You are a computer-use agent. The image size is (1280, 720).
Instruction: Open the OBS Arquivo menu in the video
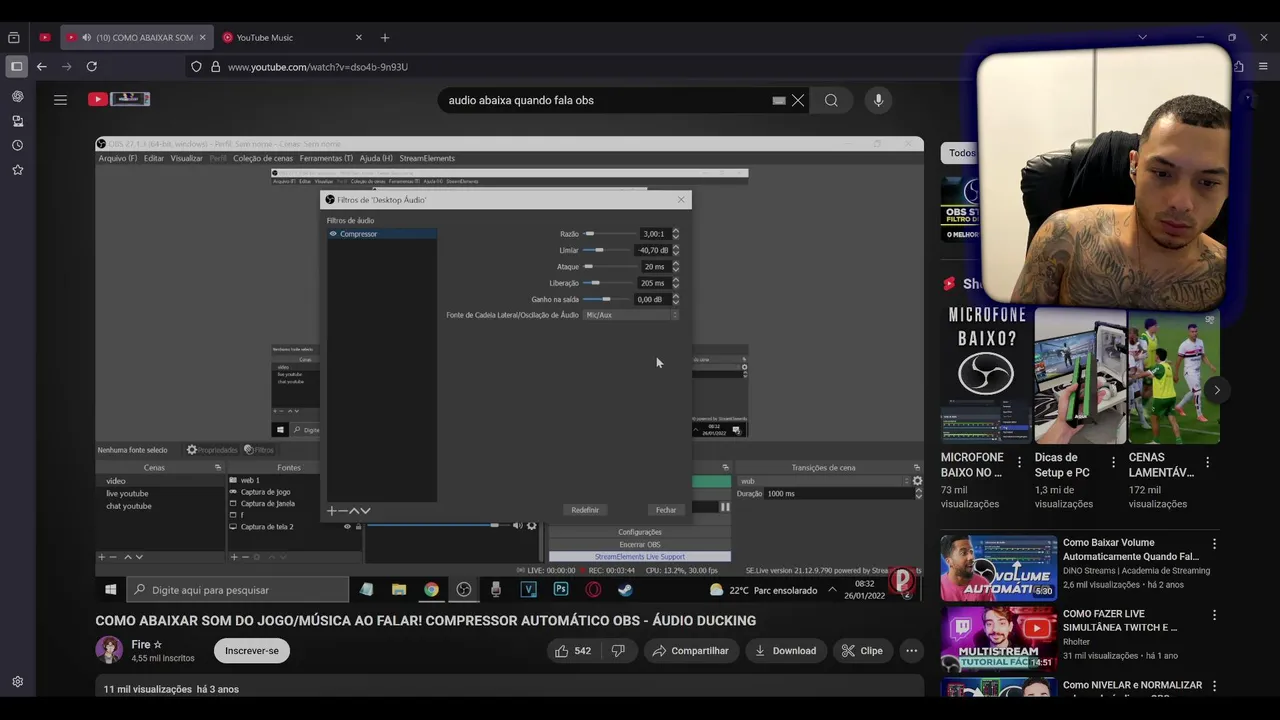tap(118, 158)
